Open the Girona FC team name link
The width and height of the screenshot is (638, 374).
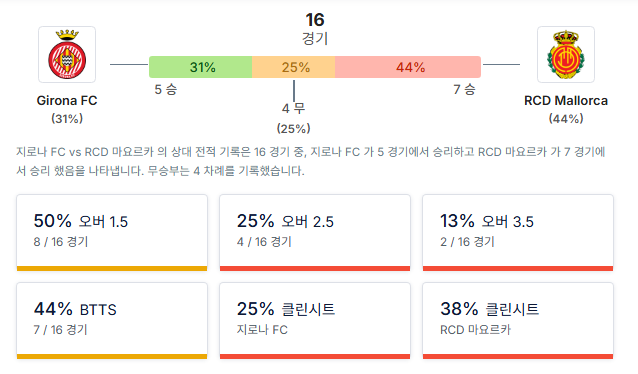tap(67, 101)
